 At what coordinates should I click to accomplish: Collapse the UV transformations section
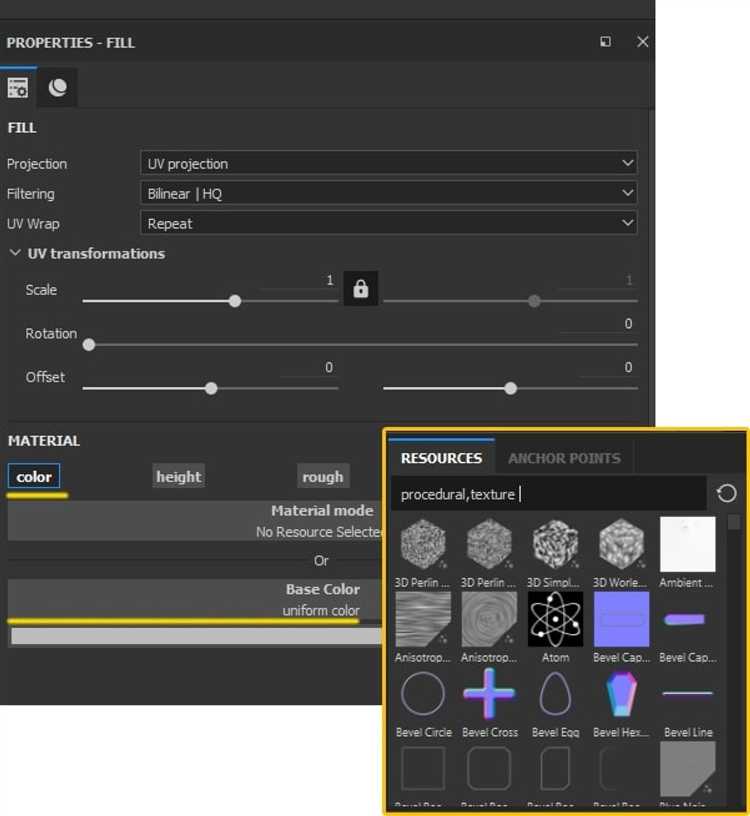pyautogui.click(x=15, y=253)
